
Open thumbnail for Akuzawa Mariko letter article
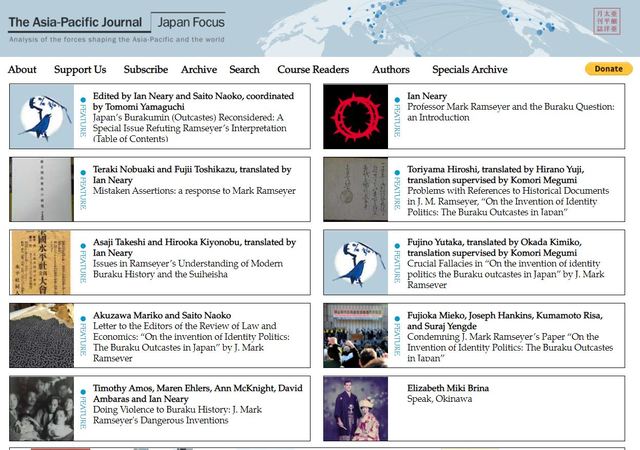click(42, 335)
